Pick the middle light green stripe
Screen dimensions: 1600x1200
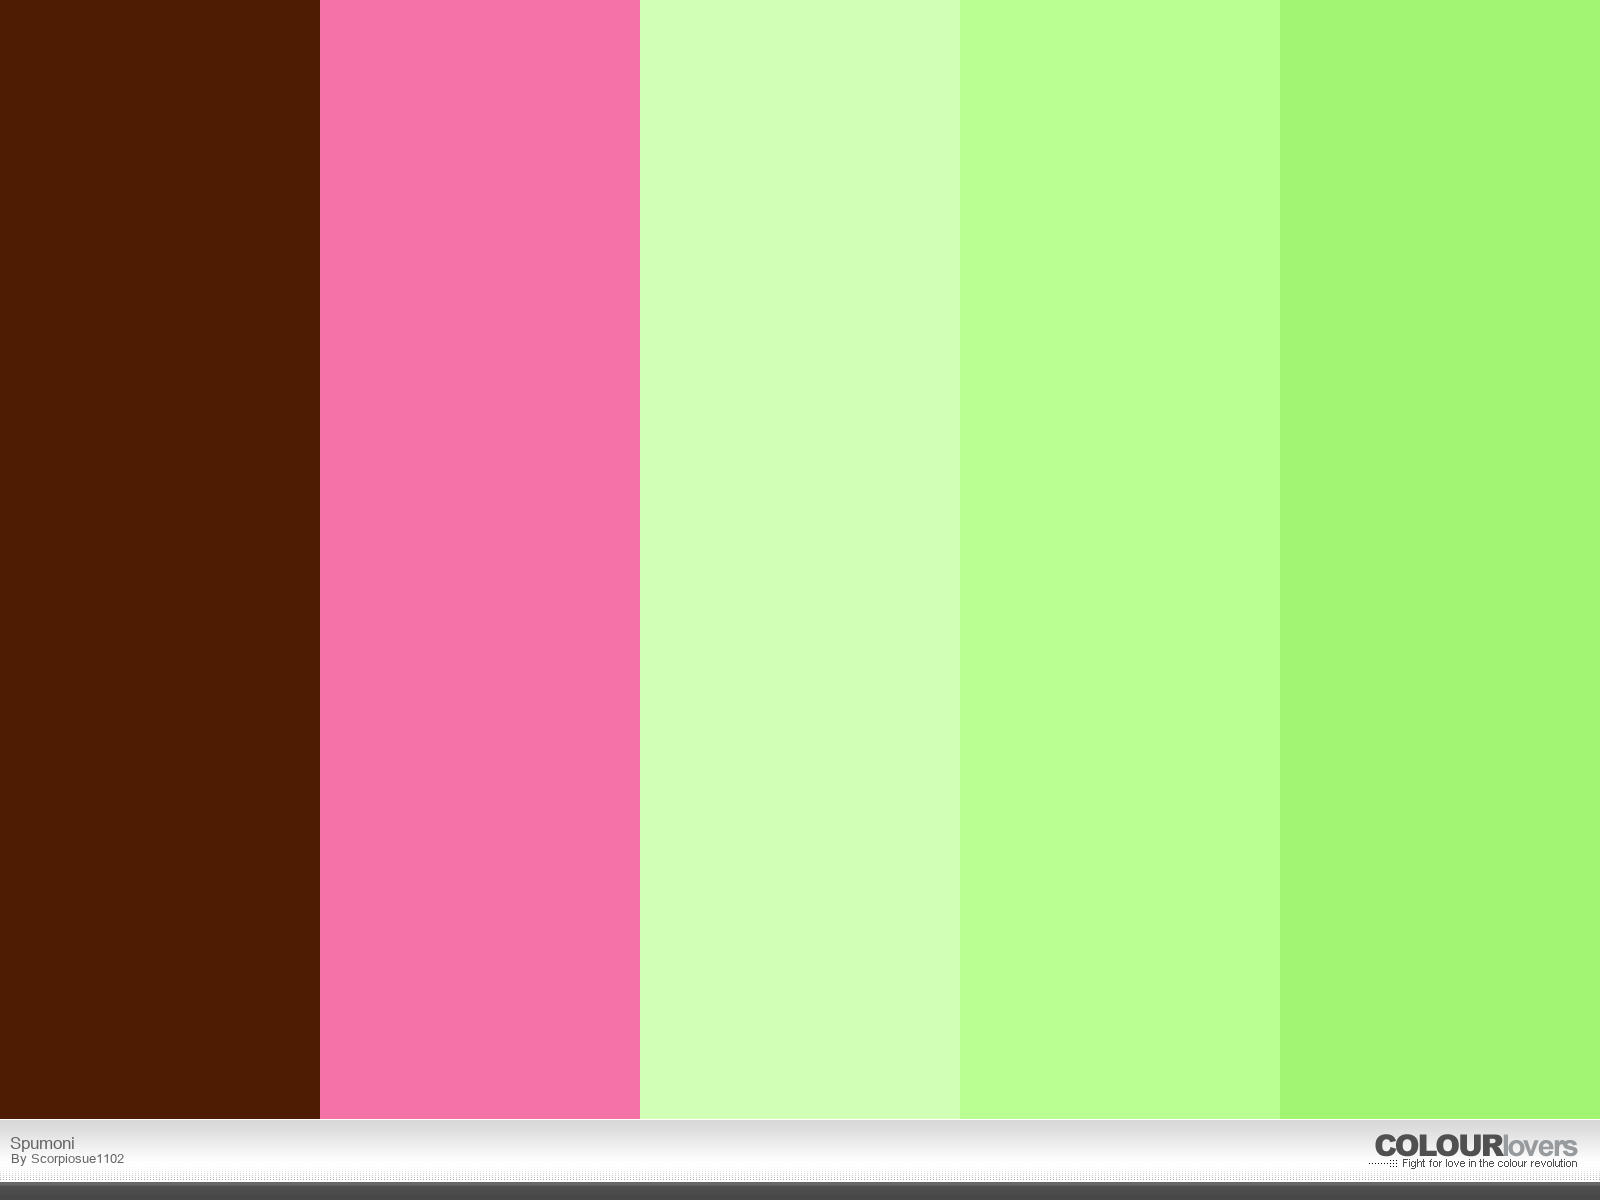click(1120, 559)
